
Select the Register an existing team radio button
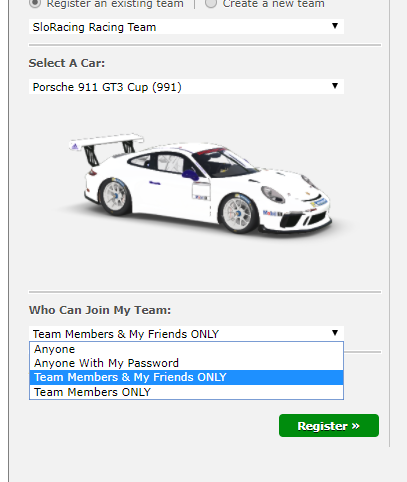[35, 3]
